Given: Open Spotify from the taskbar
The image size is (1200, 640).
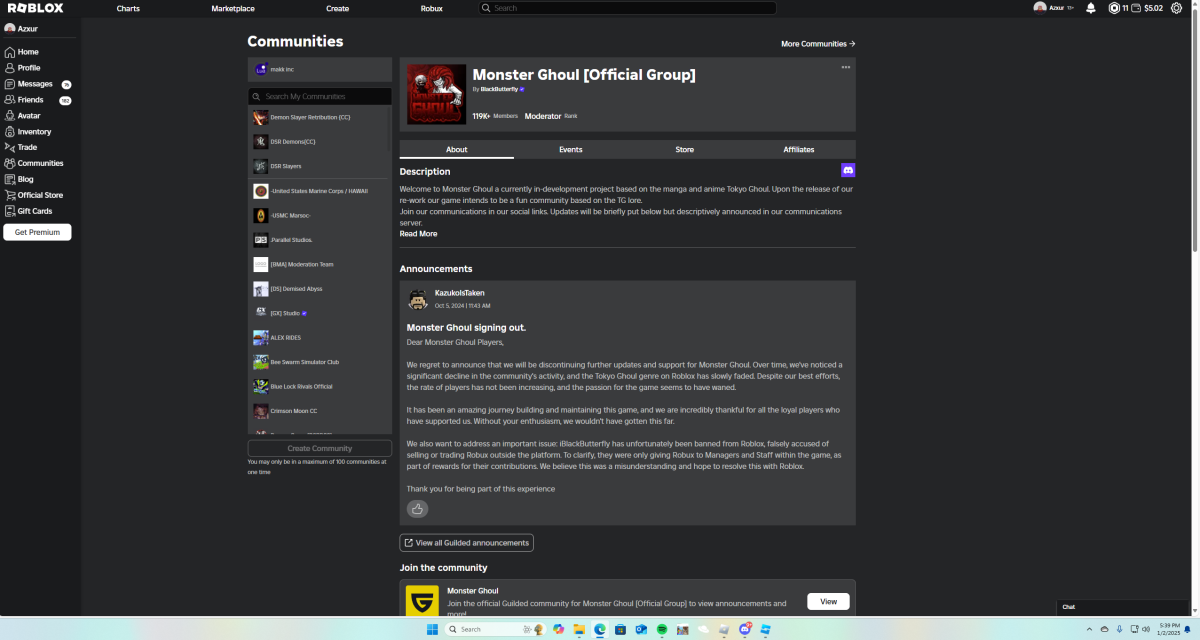Looking at the screenshot, I should coord(662,629).
